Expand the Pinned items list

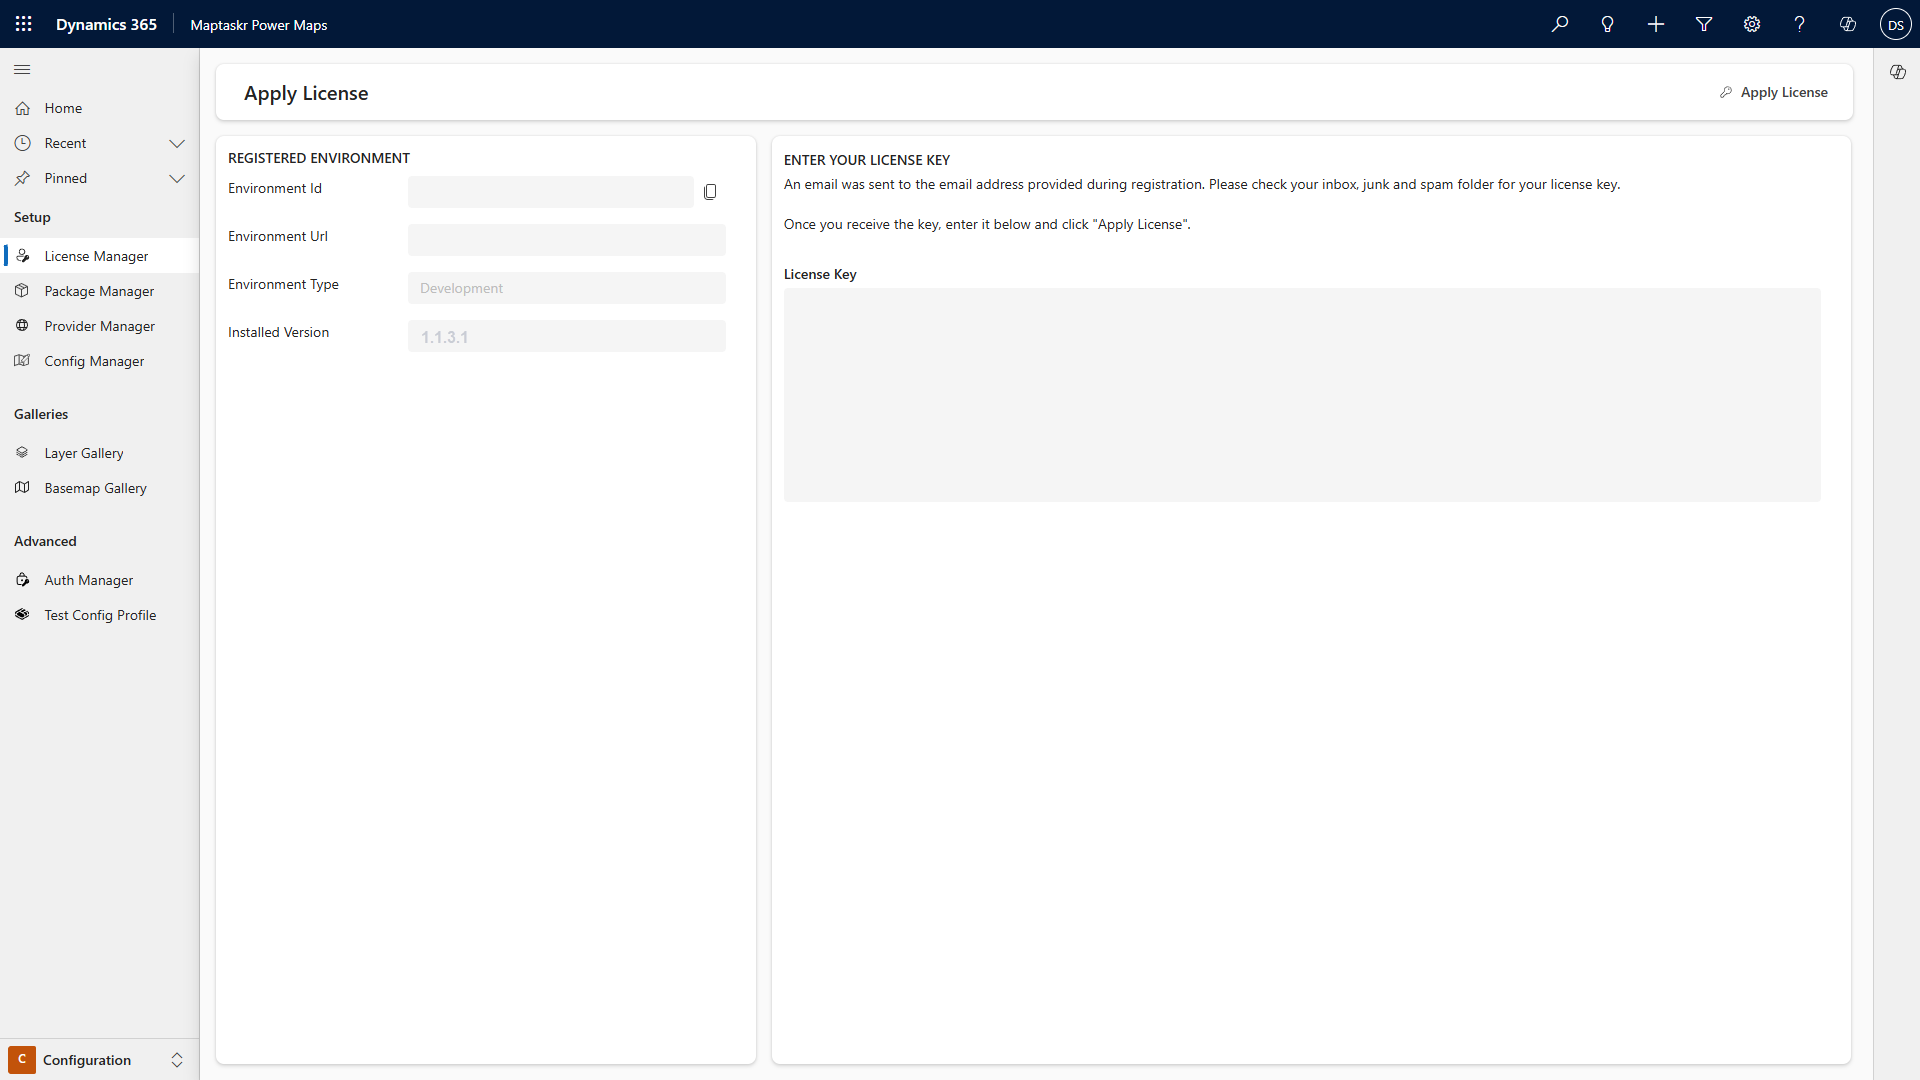pos(177,179)
